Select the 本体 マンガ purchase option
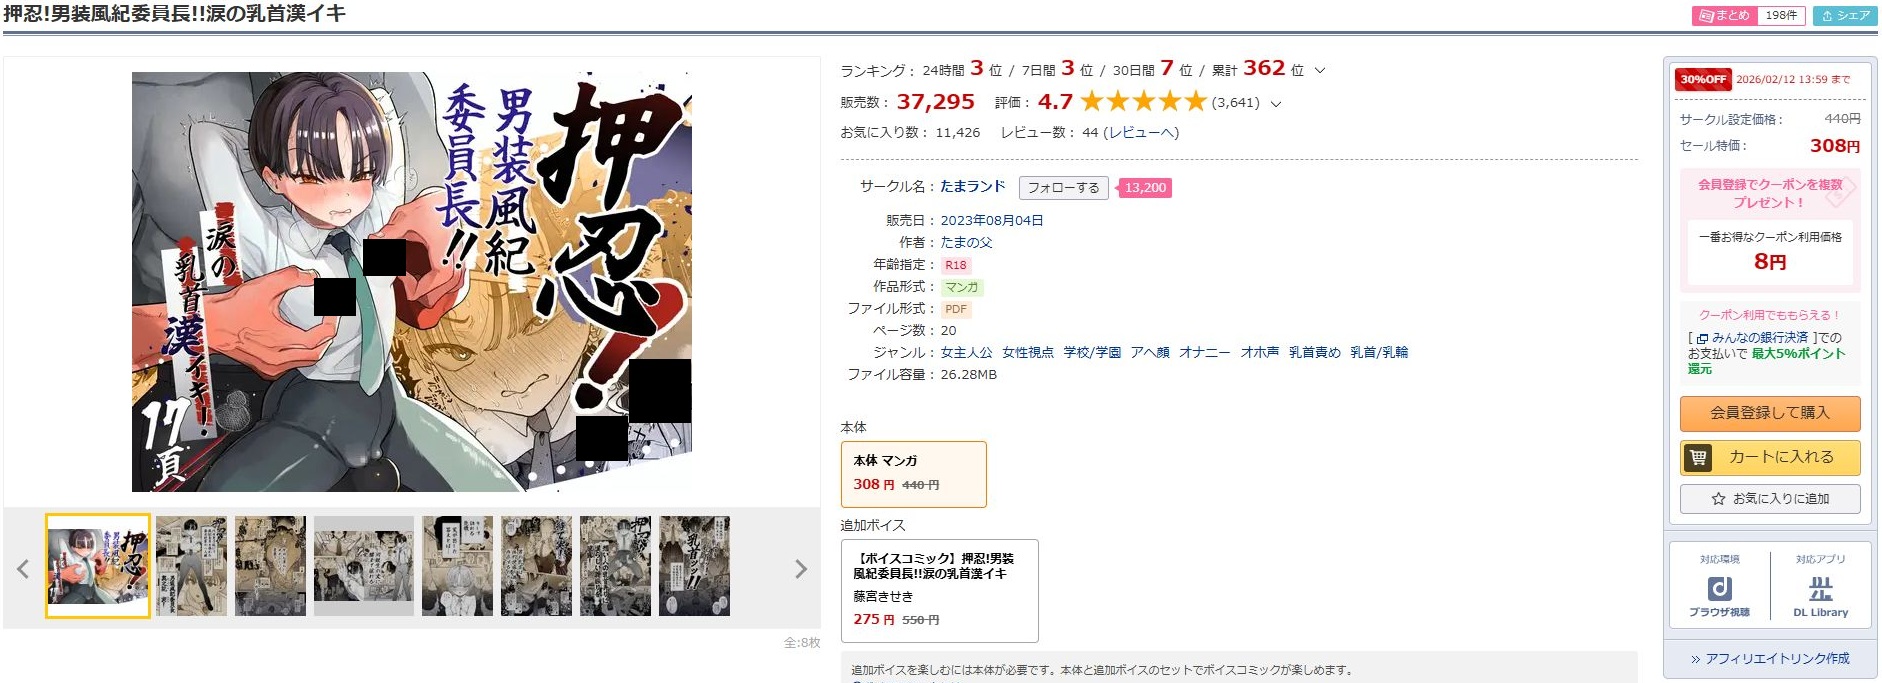The image size is (1882, 683). (913, 474)
